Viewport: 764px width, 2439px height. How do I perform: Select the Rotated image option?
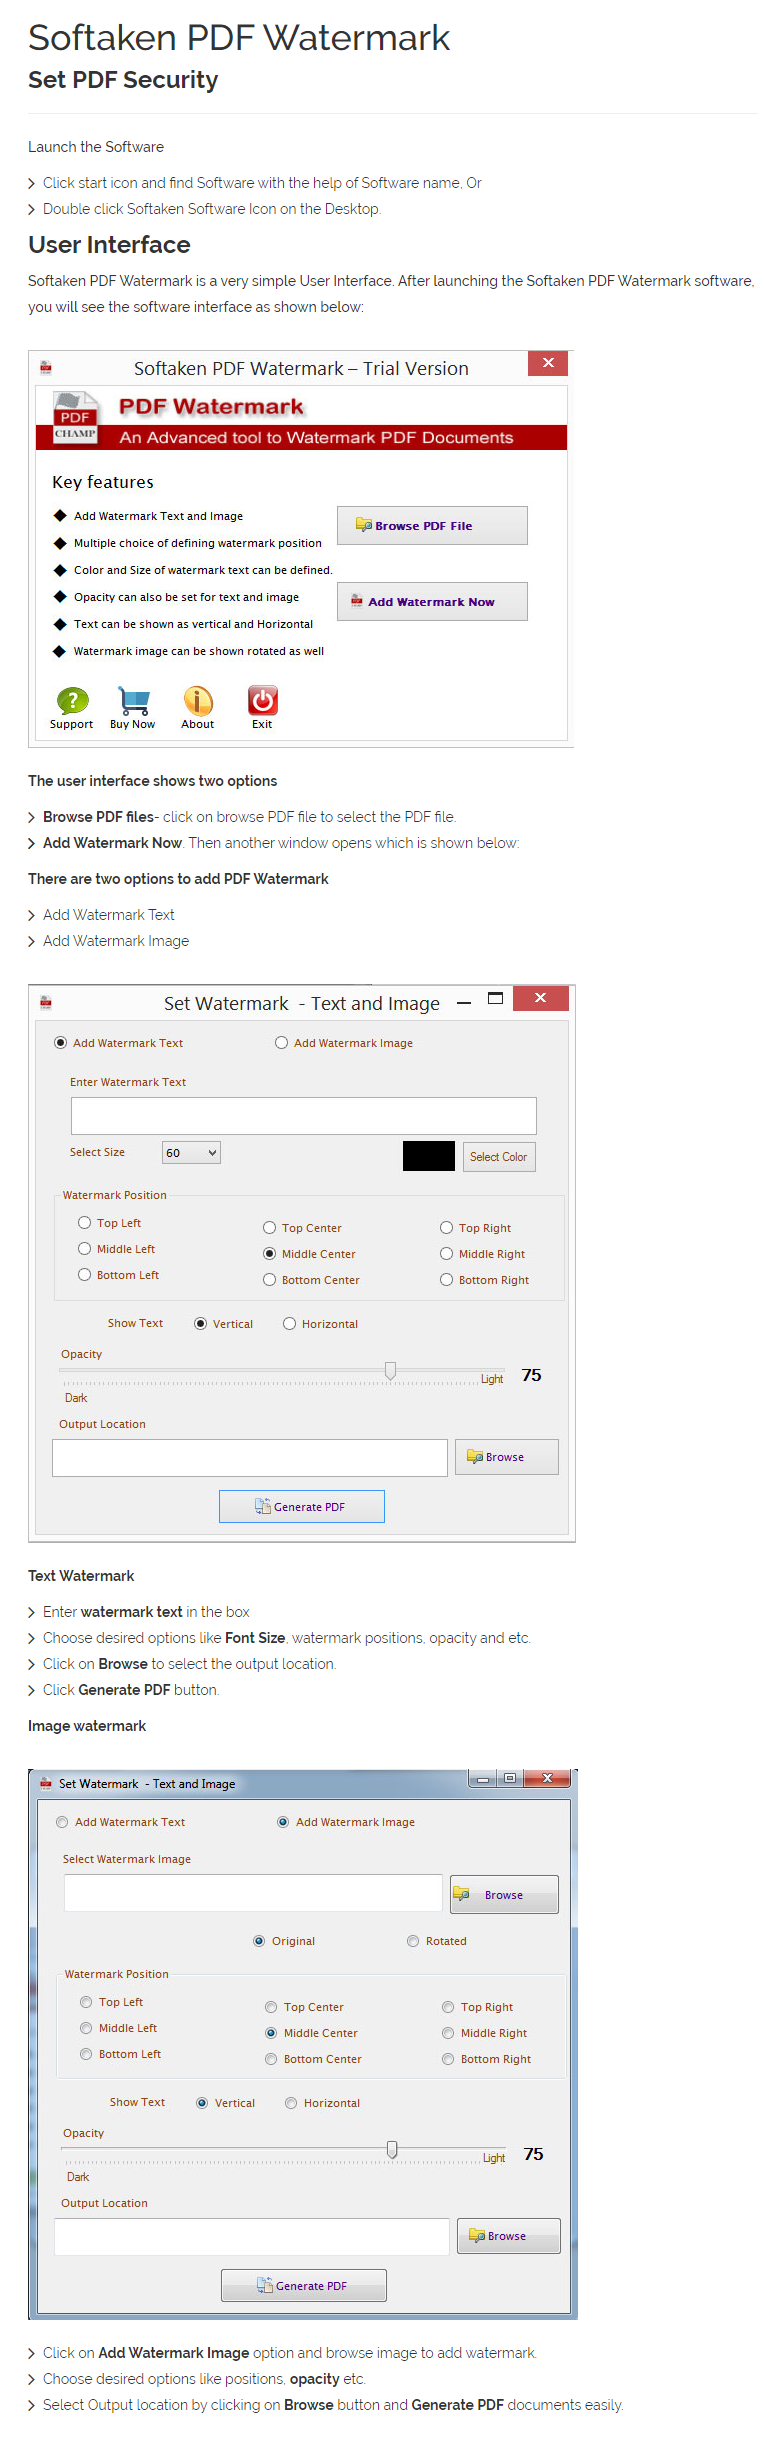(x=413, y=1940)
